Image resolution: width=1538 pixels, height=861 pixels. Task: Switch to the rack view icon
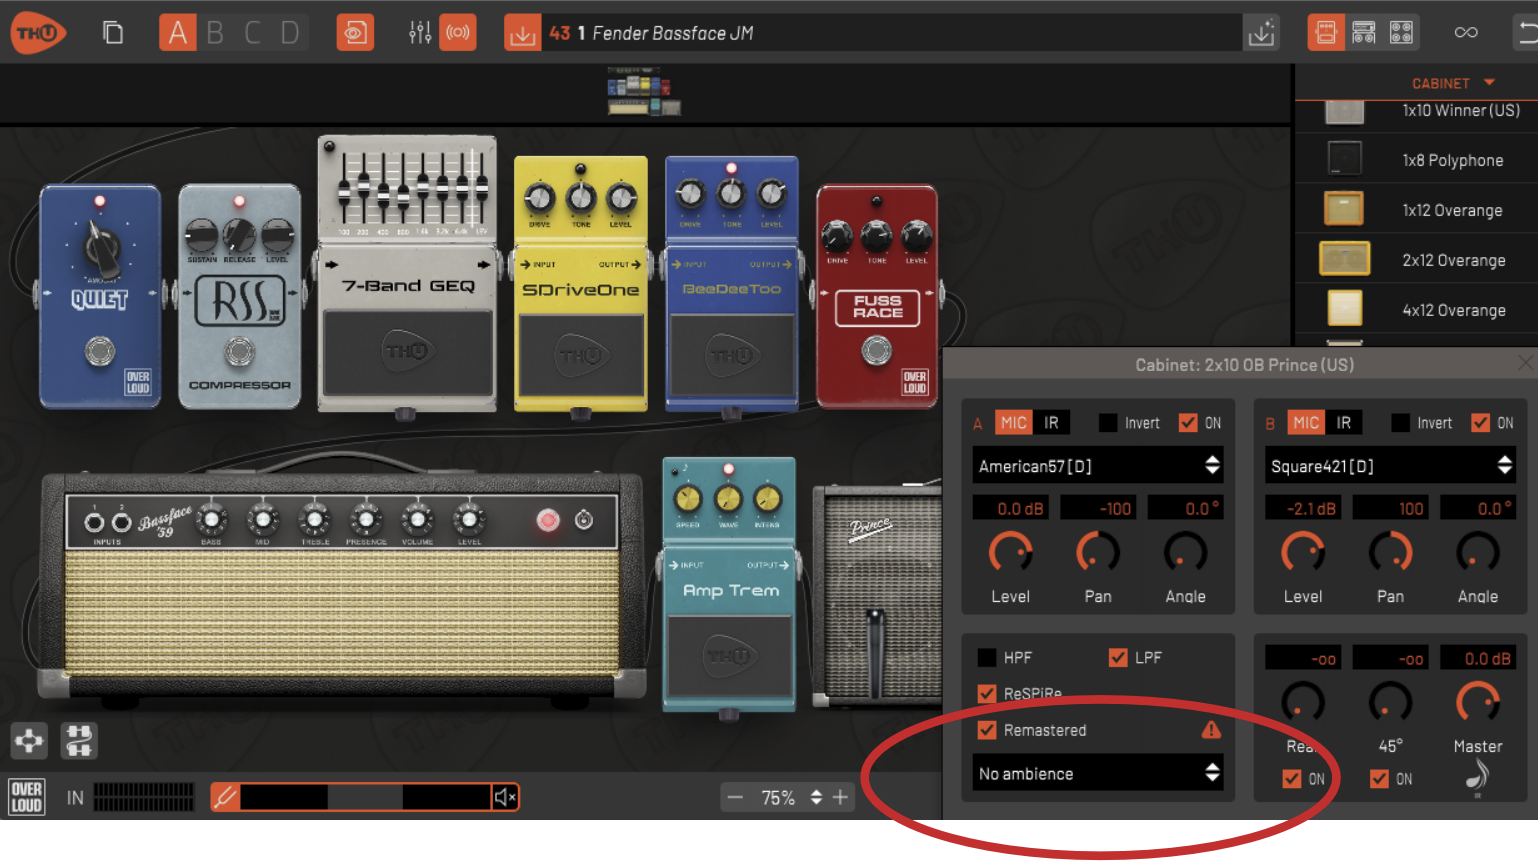[x=1364, y=33]
